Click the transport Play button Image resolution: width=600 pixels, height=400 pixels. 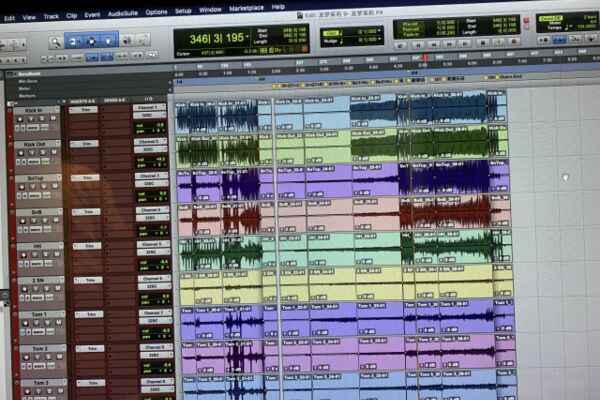point(499,42)
